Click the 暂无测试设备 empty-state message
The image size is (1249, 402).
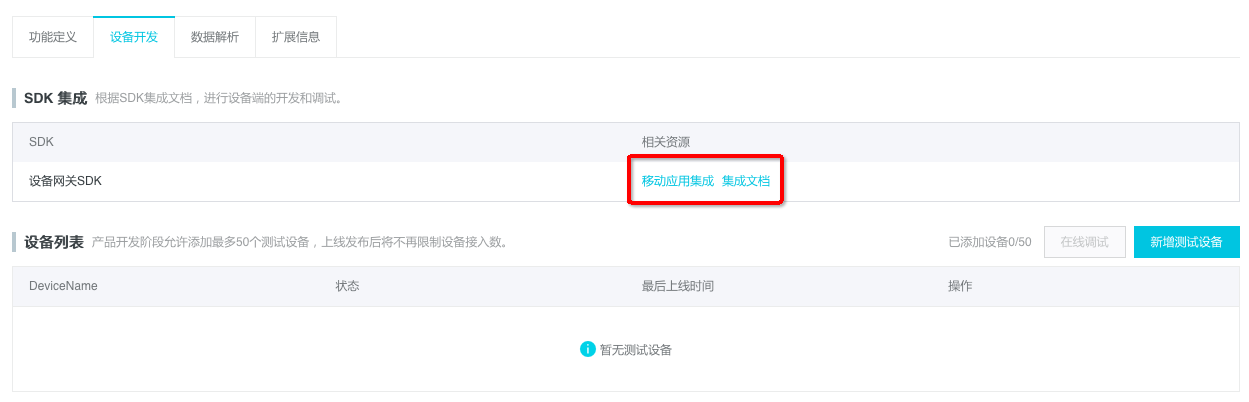pos(636,350)
